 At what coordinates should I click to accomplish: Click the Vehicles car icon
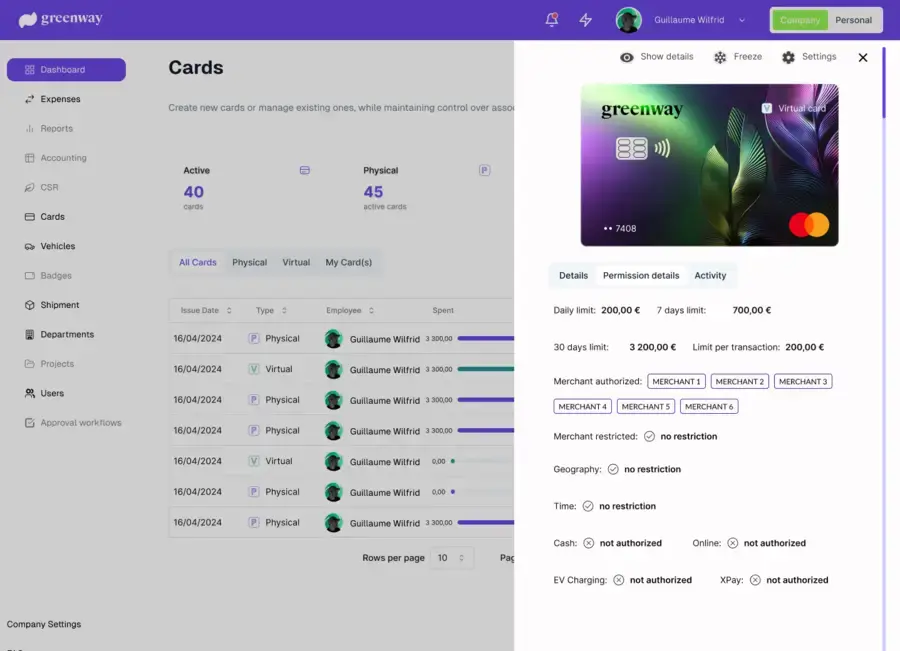(30, 246)
